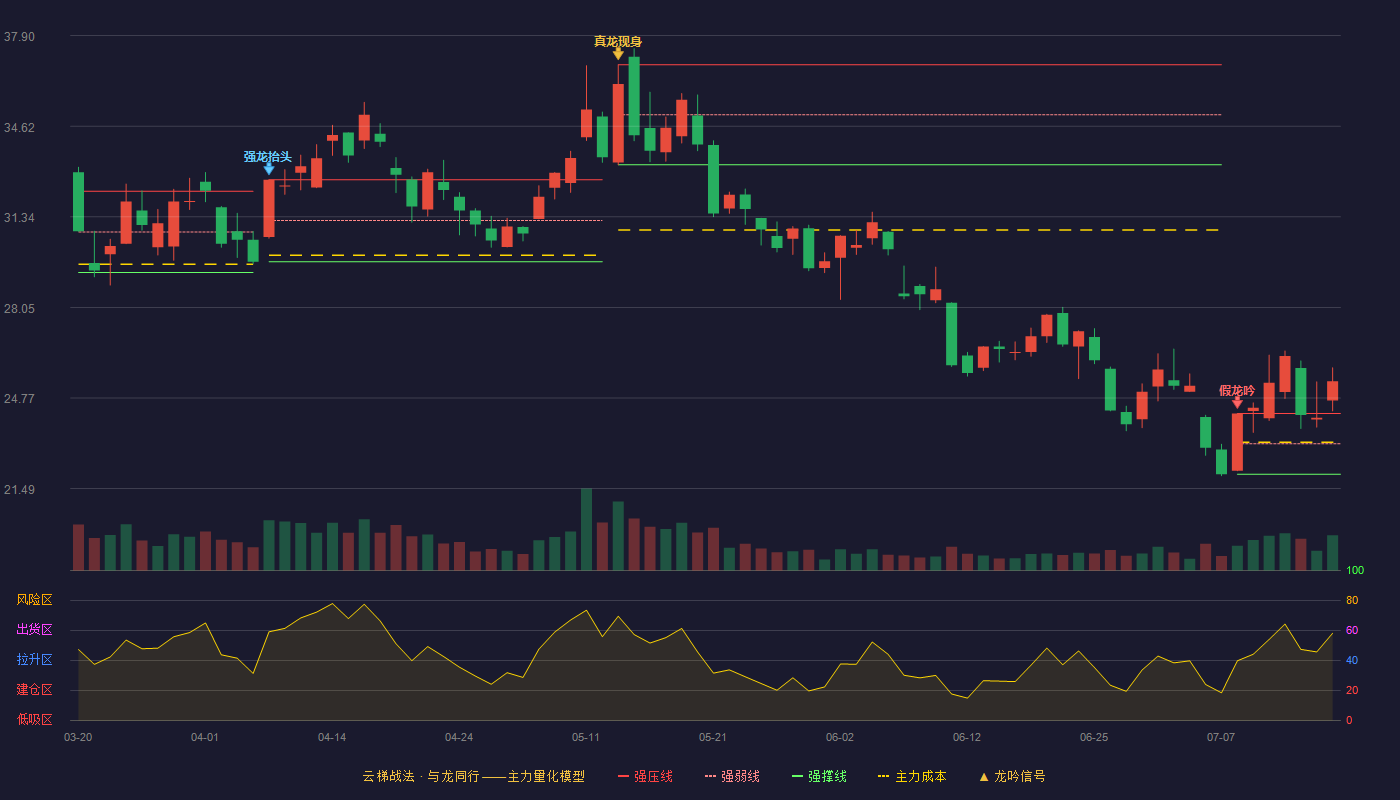Click the 60 indicator scale label
Image resolution: width=1400 pixels, height=800 pixels.
[x=1352, y=630]
